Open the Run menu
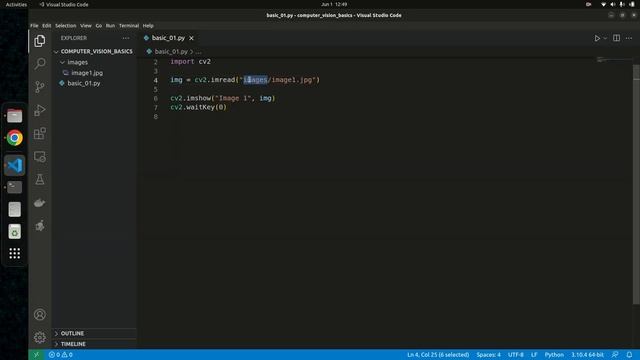 pyautogui.click(x=110, y=25)
